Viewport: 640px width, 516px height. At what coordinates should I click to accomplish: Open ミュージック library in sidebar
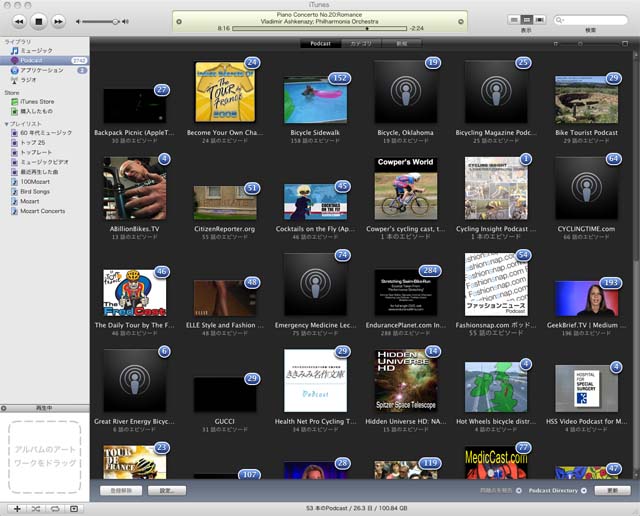45,51
